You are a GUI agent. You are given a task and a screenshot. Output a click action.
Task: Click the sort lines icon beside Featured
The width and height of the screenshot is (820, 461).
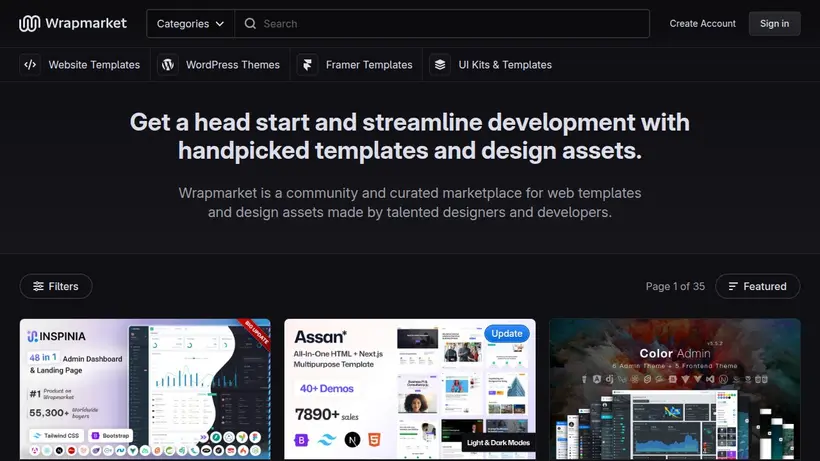pyautogui.click(x=733, y=286)
